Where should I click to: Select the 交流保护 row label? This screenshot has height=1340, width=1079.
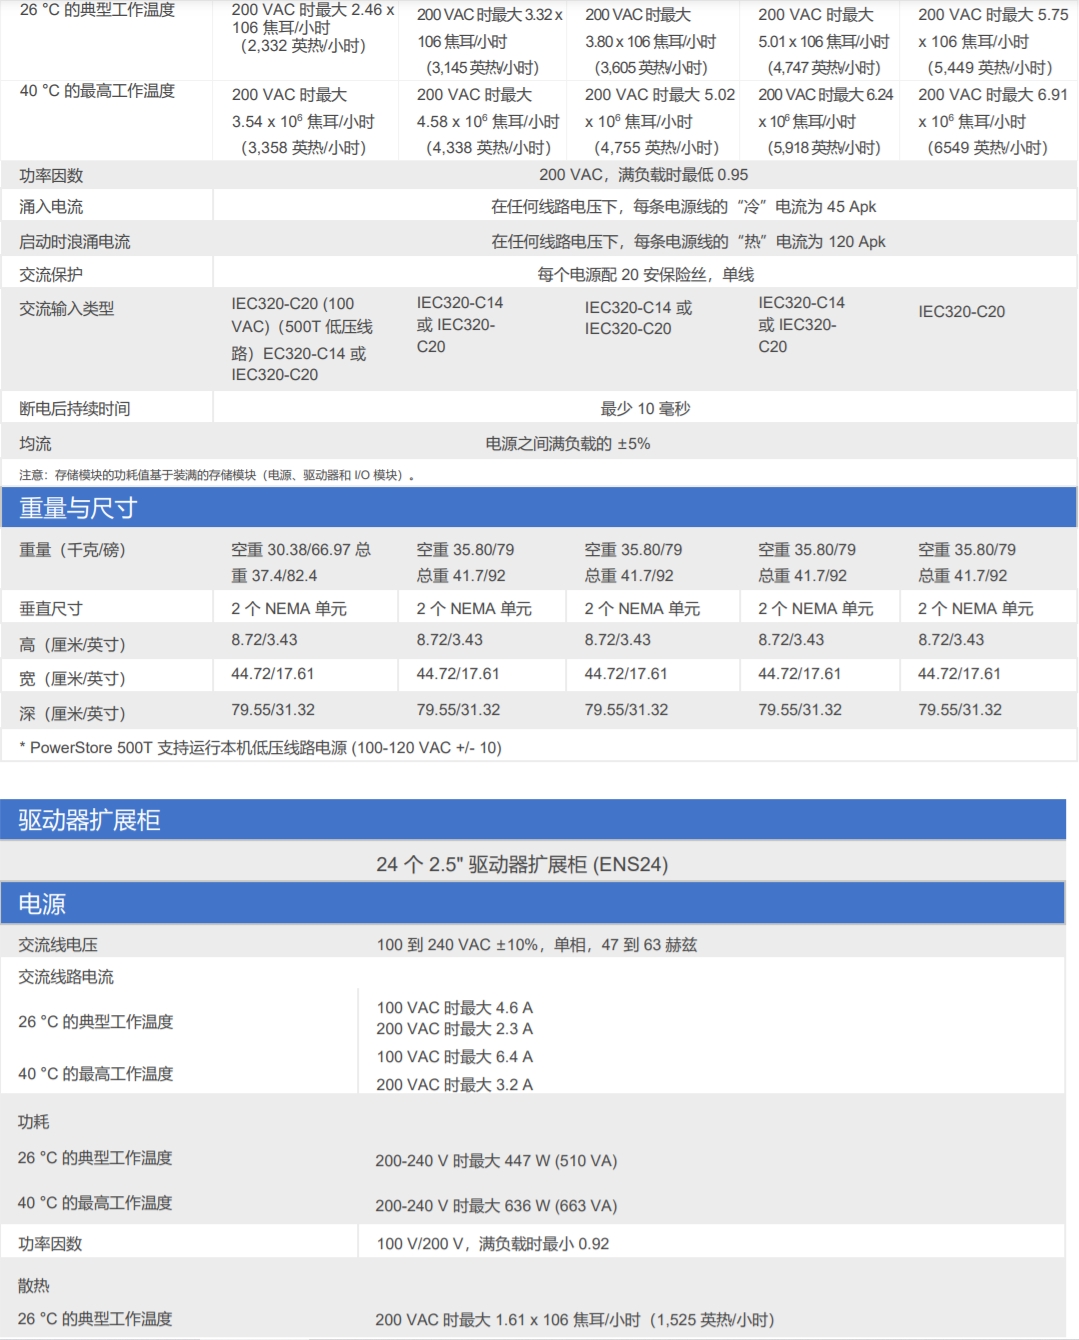(x=51, y=275)
